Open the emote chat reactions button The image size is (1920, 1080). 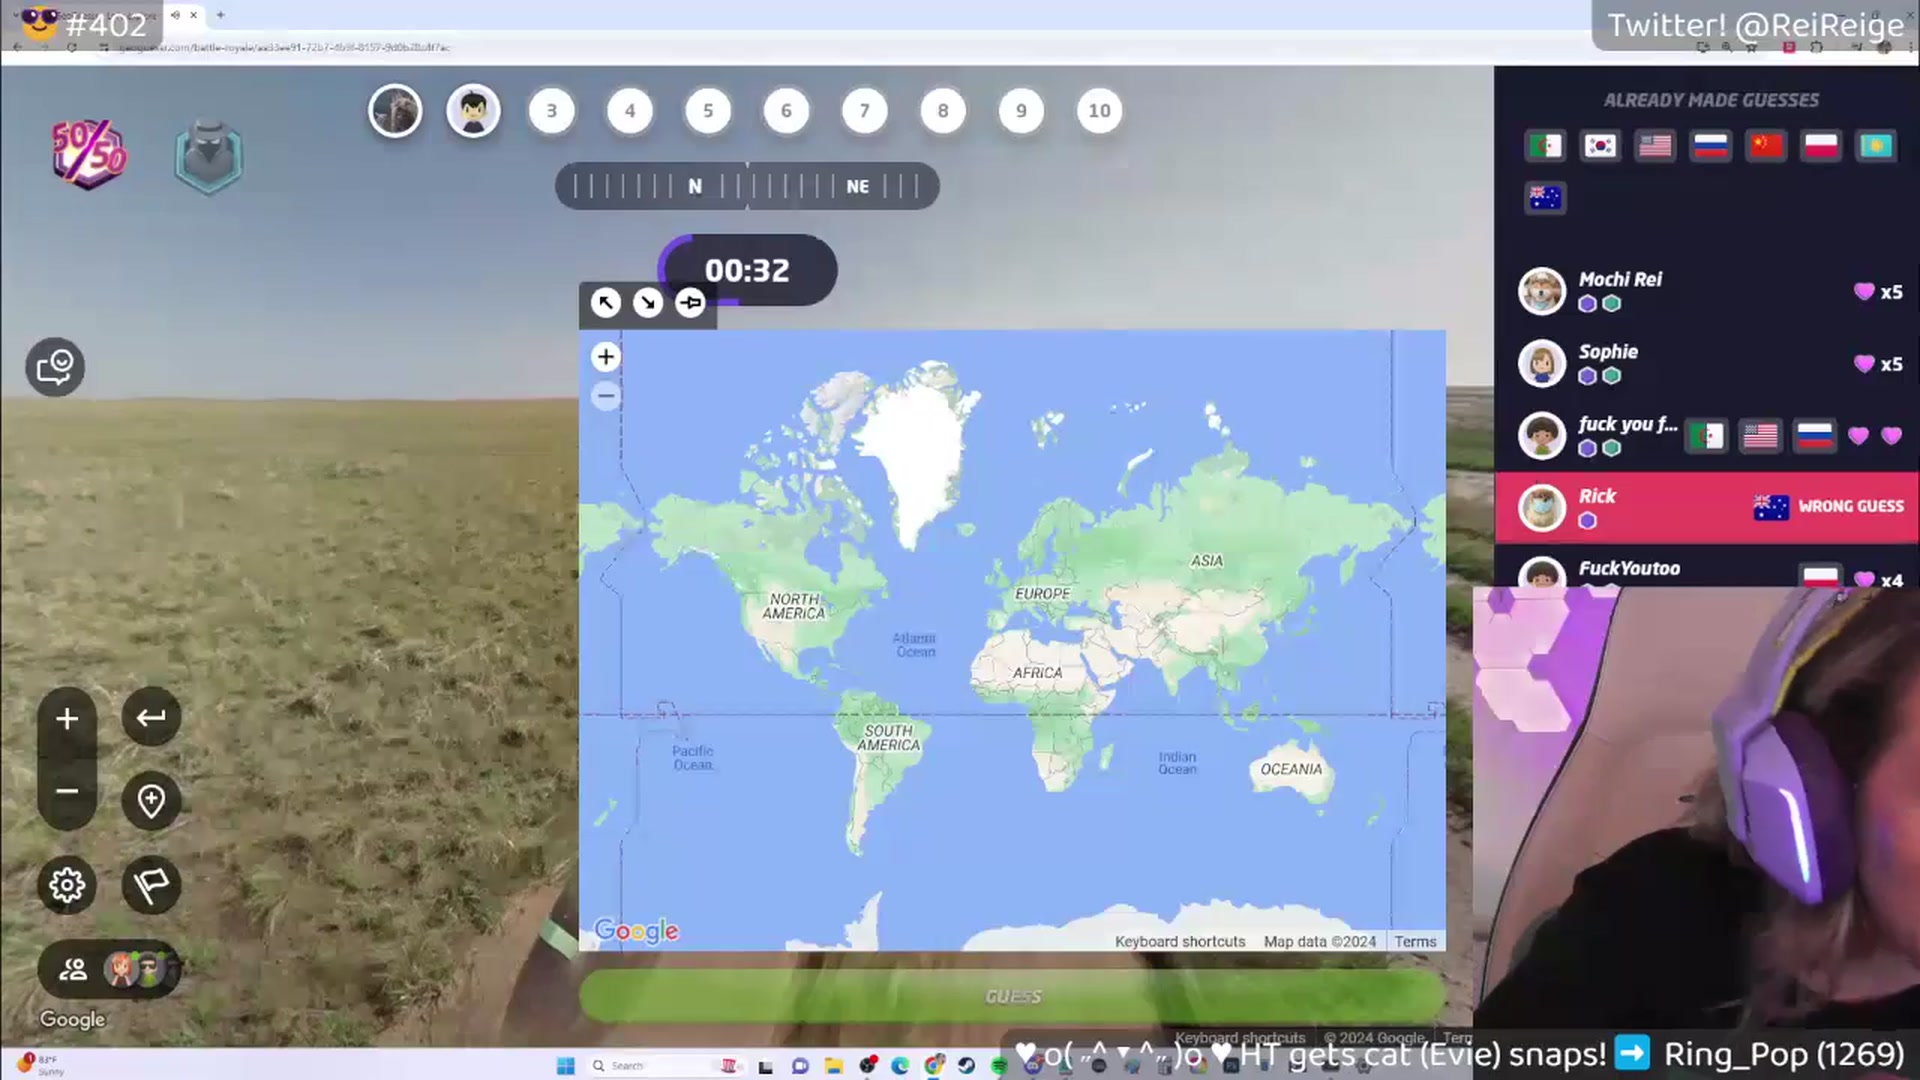click(x=55, y=367)
